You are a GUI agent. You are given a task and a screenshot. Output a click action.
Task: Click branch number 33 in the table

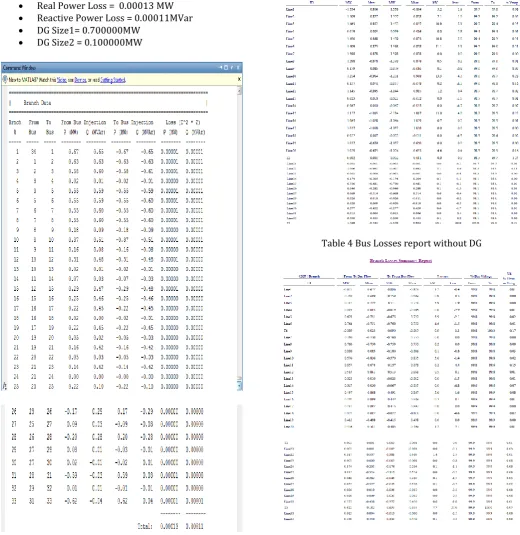pos(14,501)
